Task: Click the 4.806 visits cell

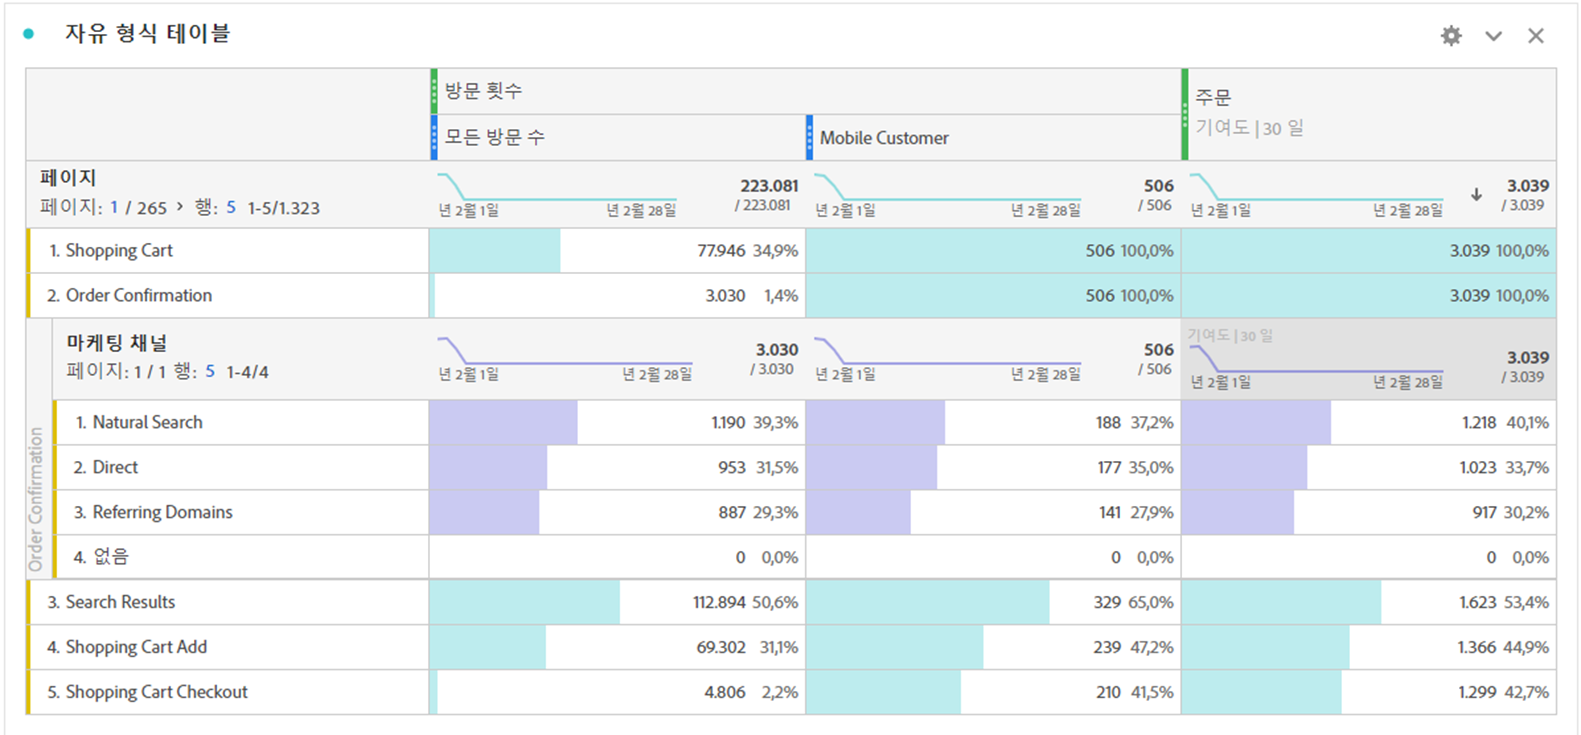Action: [617, 692]
